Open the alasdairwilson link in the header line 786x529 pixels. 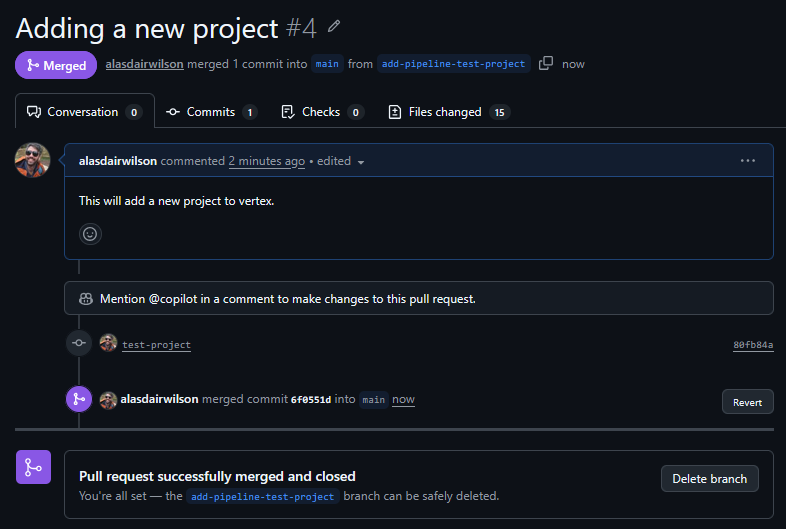point(144,64)
